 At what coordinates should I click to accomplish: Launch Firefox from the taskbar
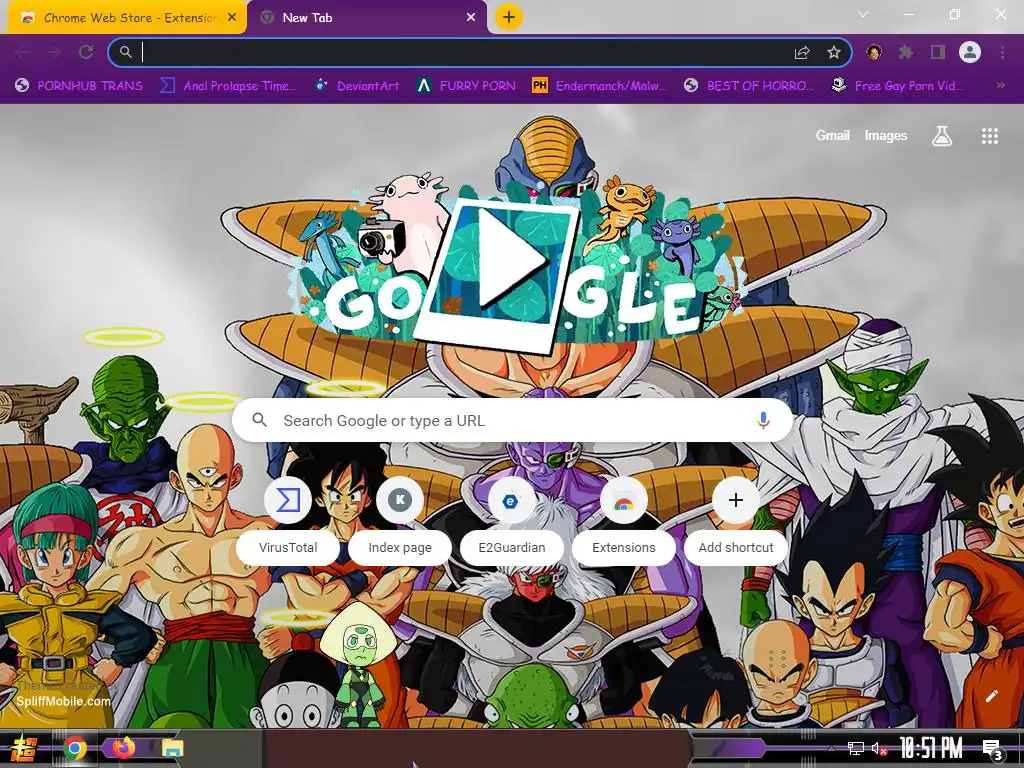(x=123, y=748)
